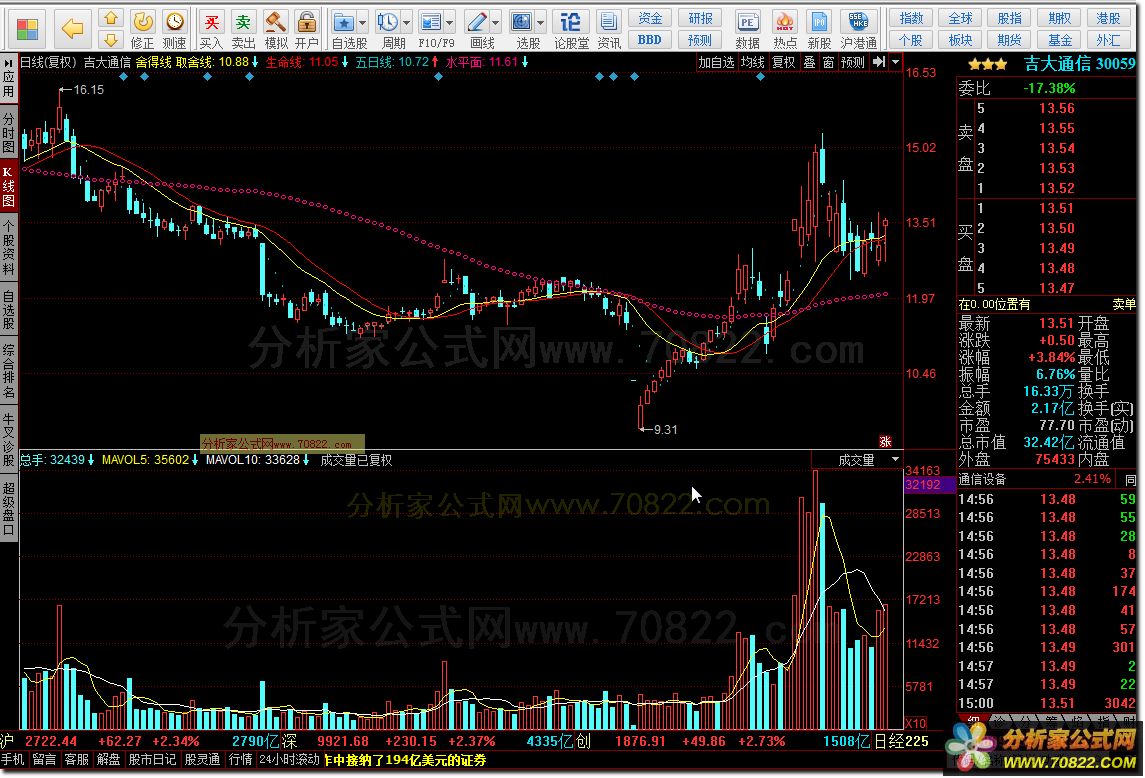Open the 修正 correction tool
1145x778 pixels.
(142, 30)
